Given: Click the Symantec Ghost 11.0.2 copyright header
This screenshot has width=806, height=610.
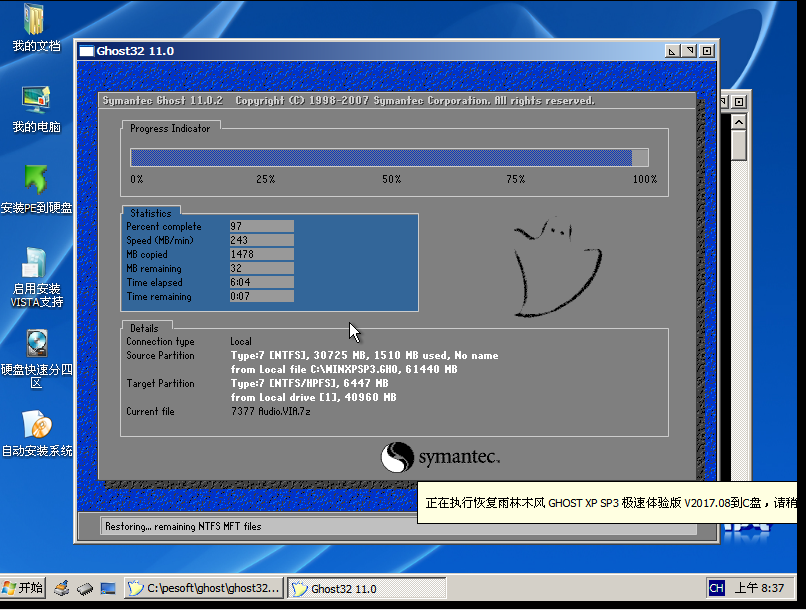Looking at the screenshot, I should pyautogui.click(x=349, y=101).
